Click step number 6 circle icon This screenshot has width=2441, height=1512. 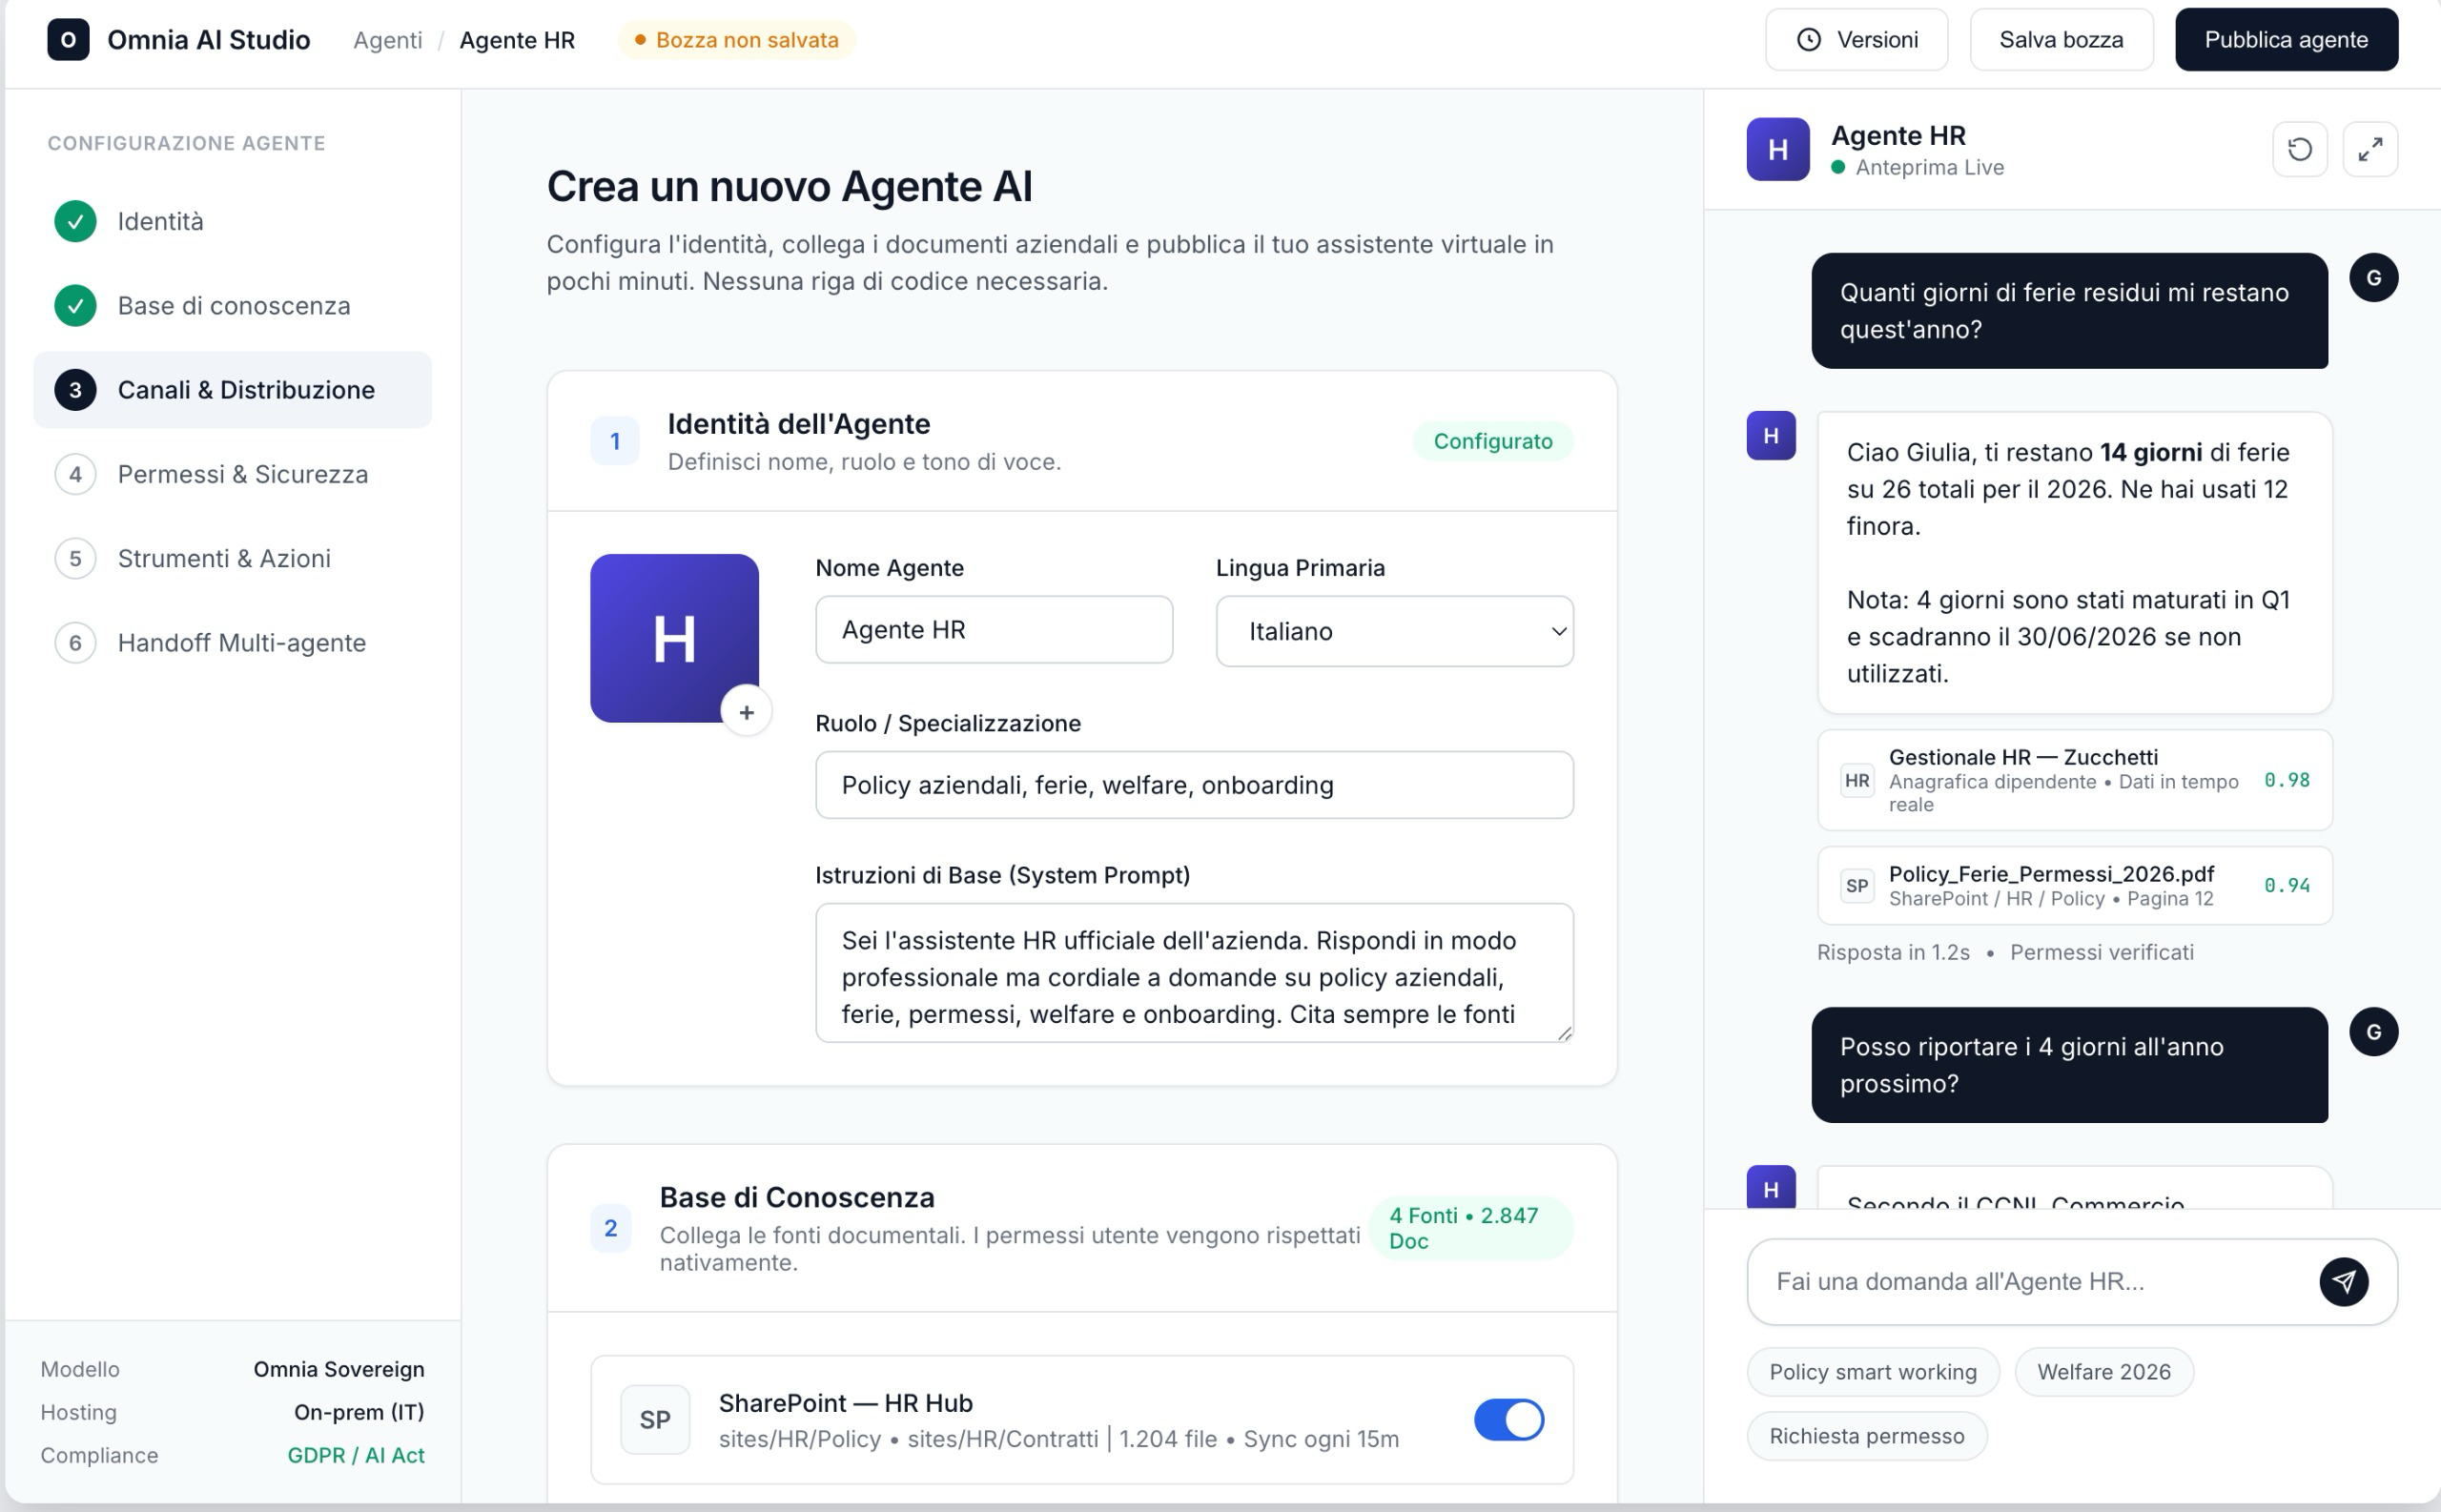tap(75, 642)
